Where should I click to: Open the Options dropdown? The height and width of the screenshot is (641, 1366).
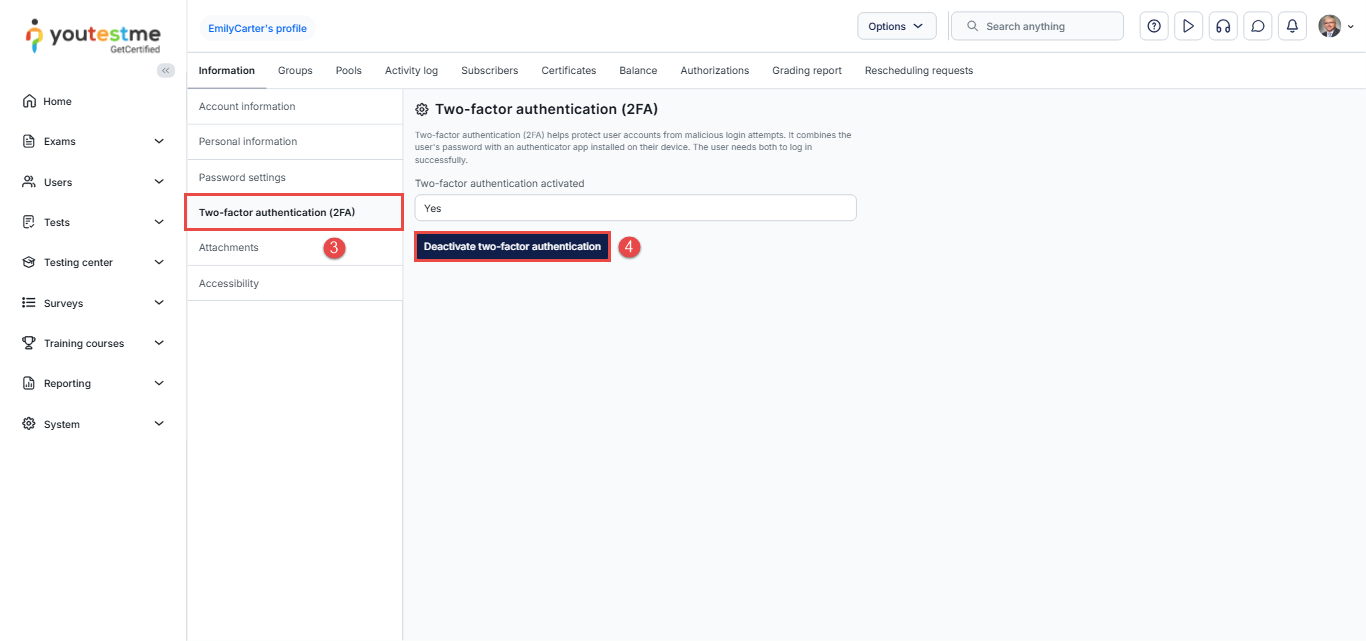pyautogui.click(x=896, y=27)
